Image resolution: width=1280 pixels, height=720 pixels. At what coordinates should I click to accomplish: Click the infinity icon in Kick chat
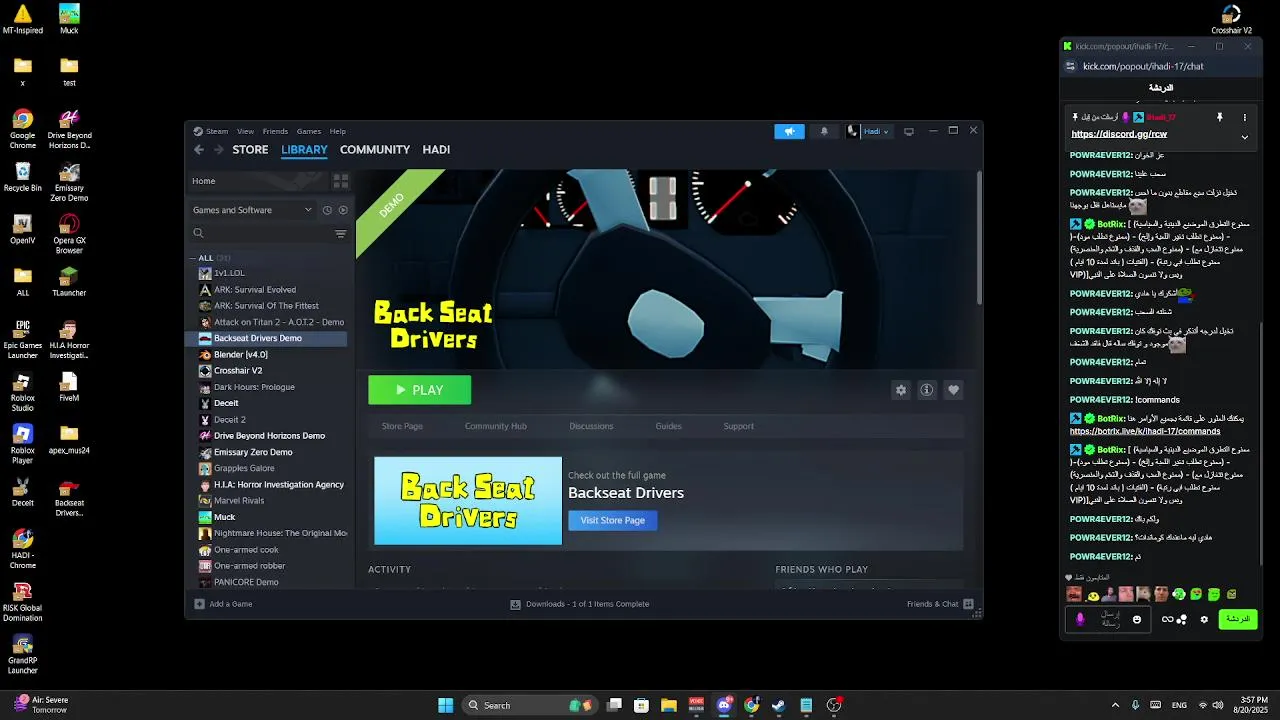1167,620
